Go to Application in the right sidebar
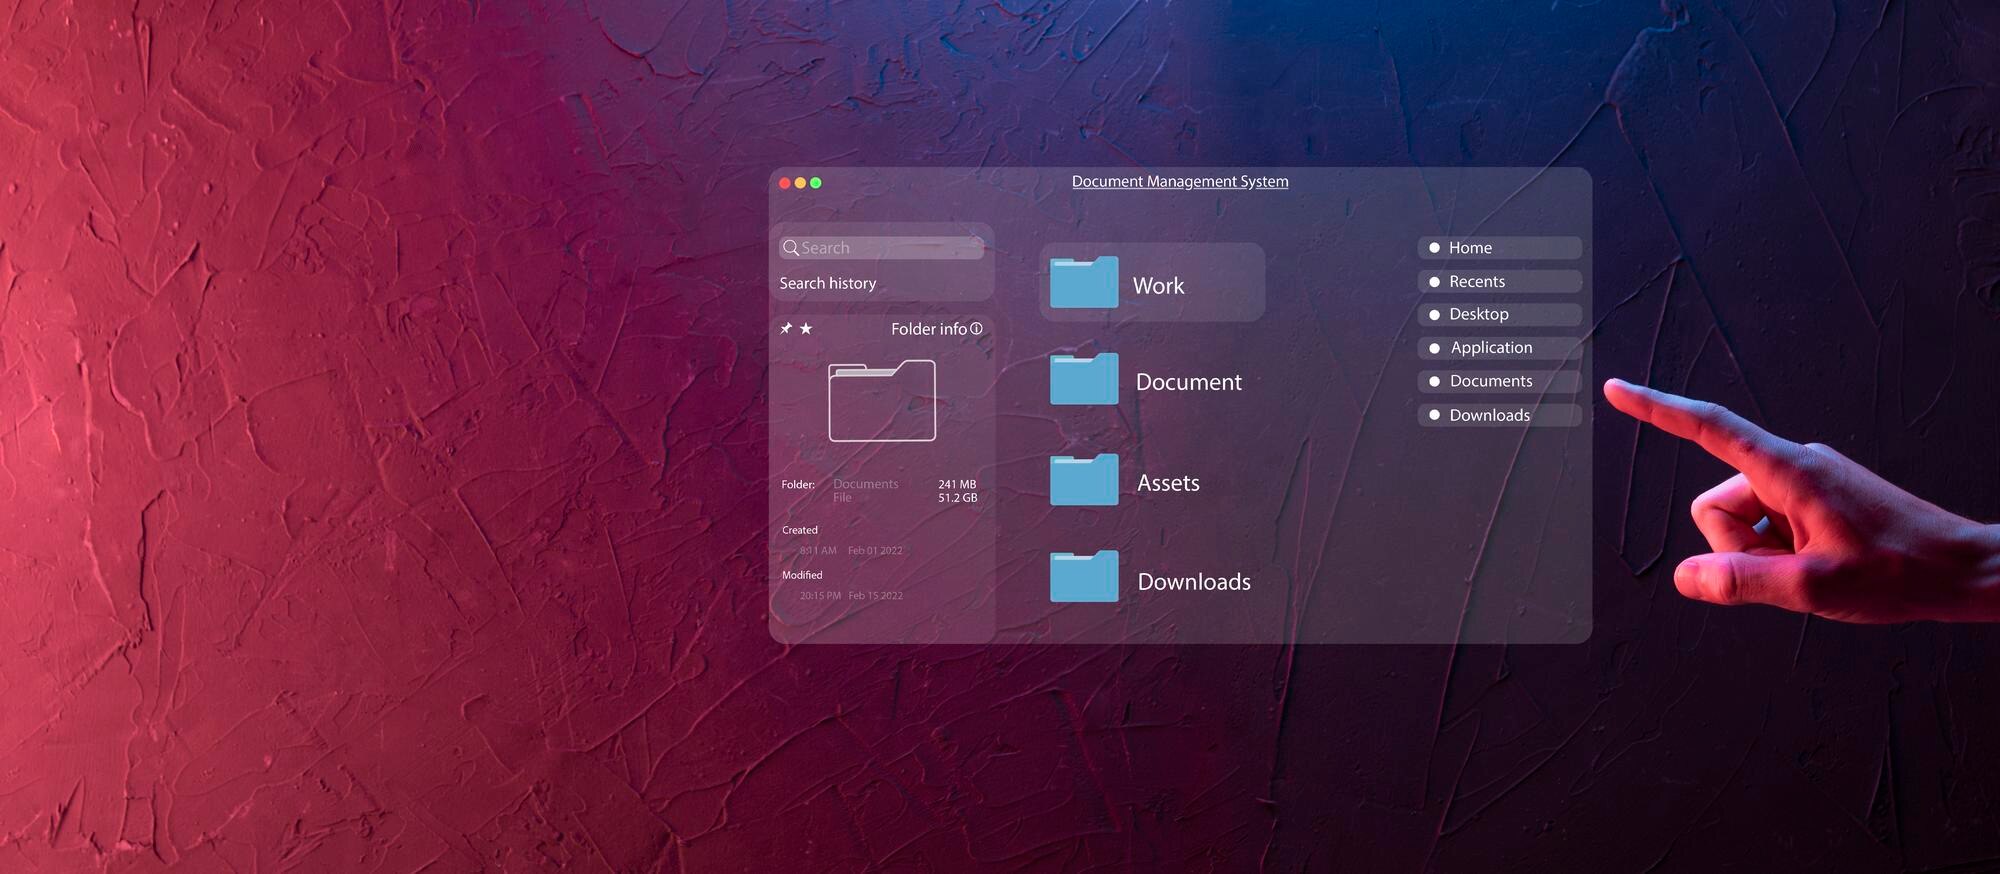 coord(1490,348)
